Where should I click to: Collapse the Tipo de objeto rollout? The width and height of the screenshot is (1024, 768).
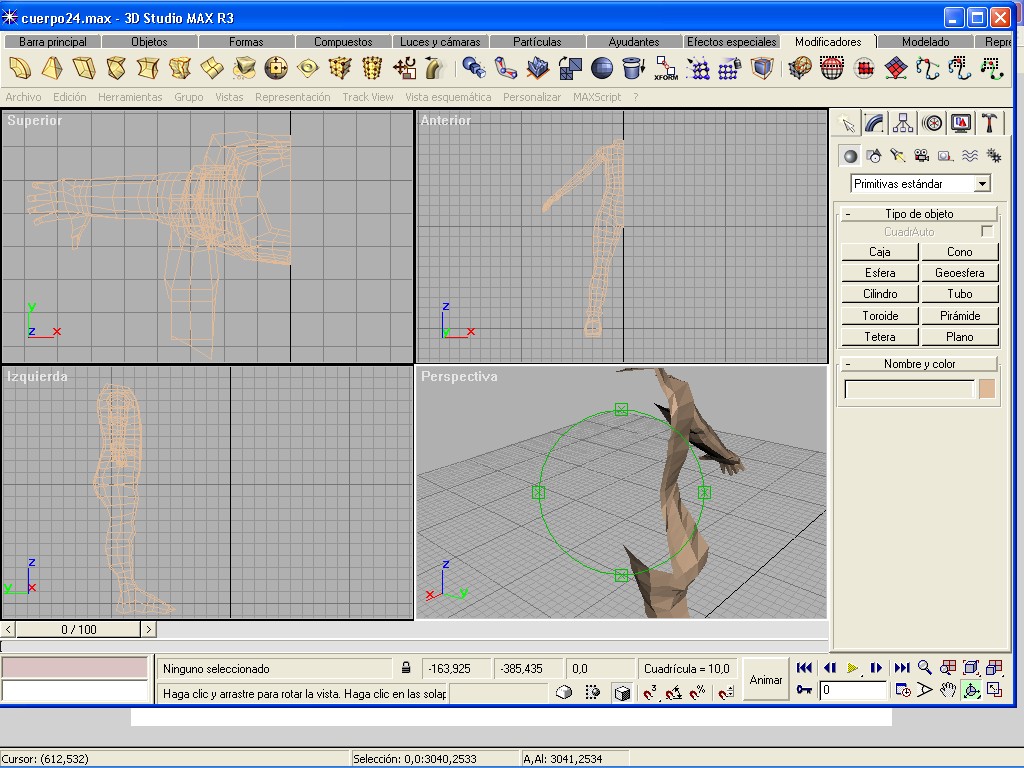[x=919, y=214]
